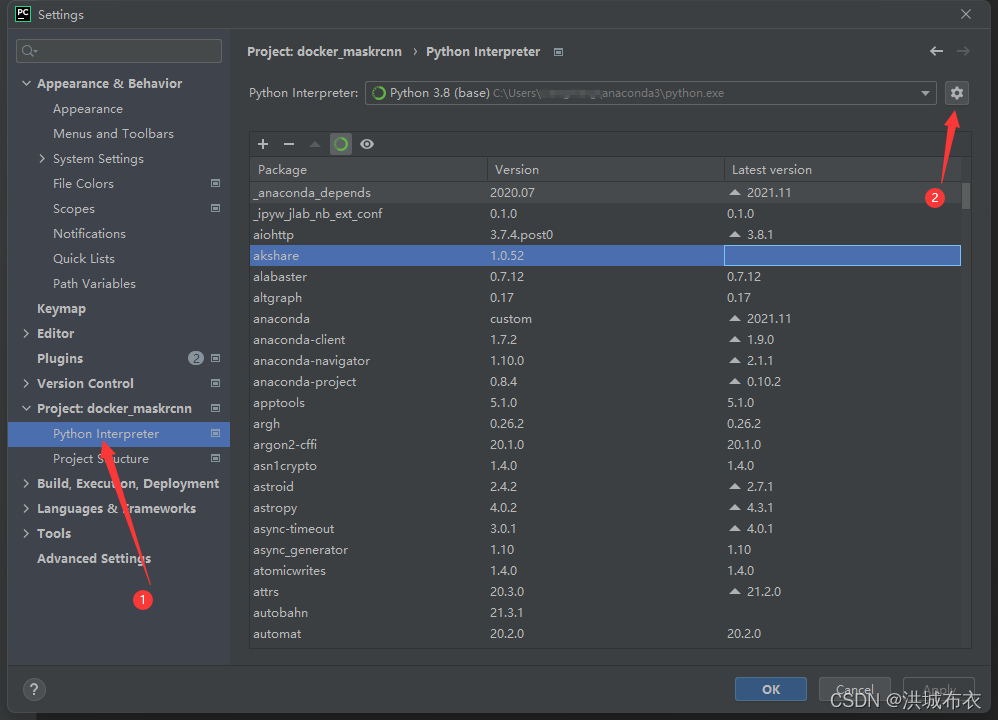Close the Settings dialog
Image resolution: width=998 pixels, height=720 pixels.
pos(966,14)
